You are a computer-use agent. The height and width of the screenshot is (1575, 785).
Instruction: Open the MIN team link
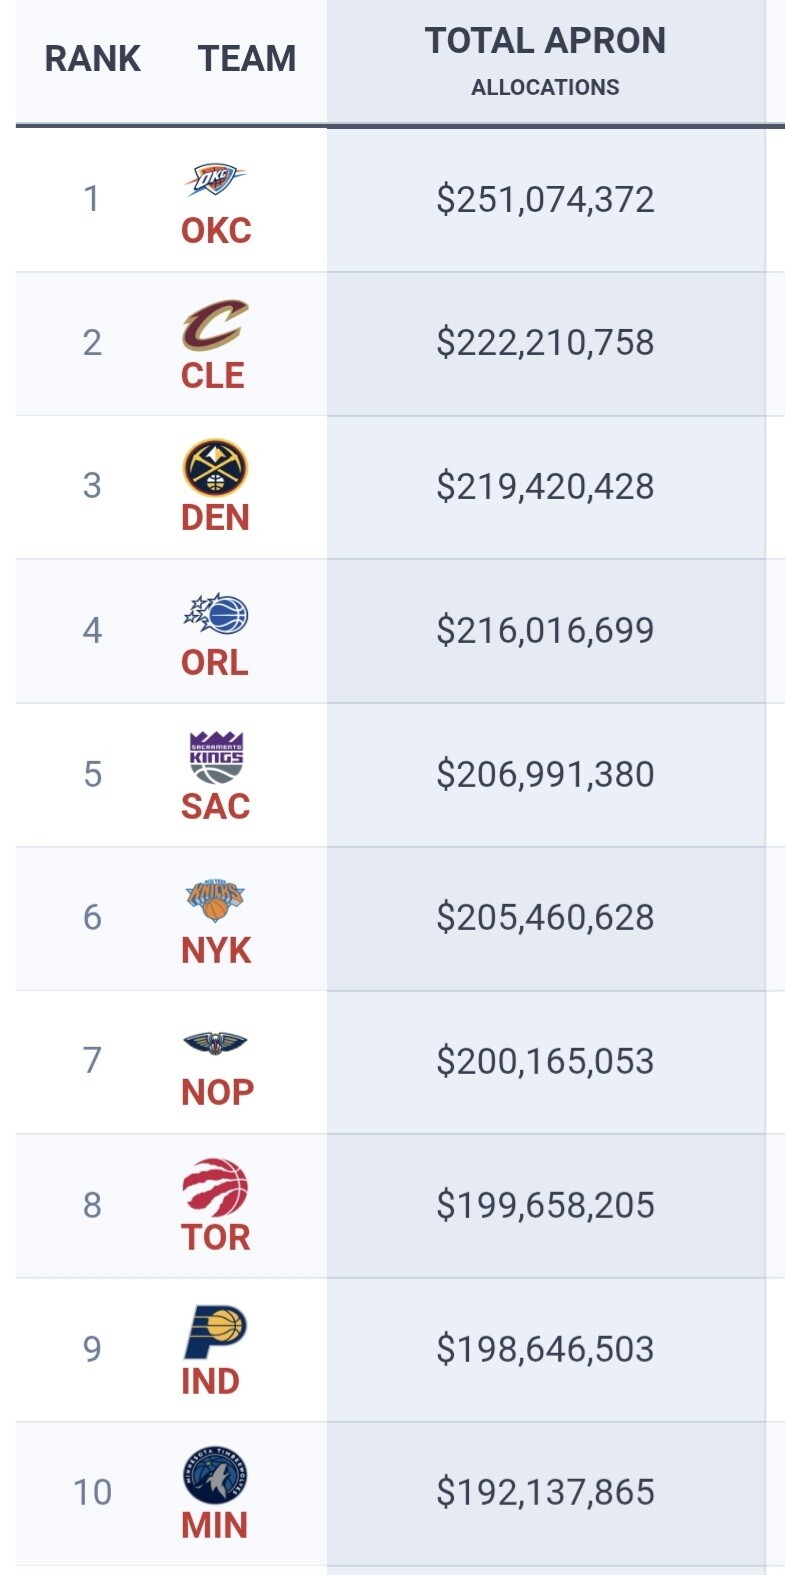(x=214, y=1525)
